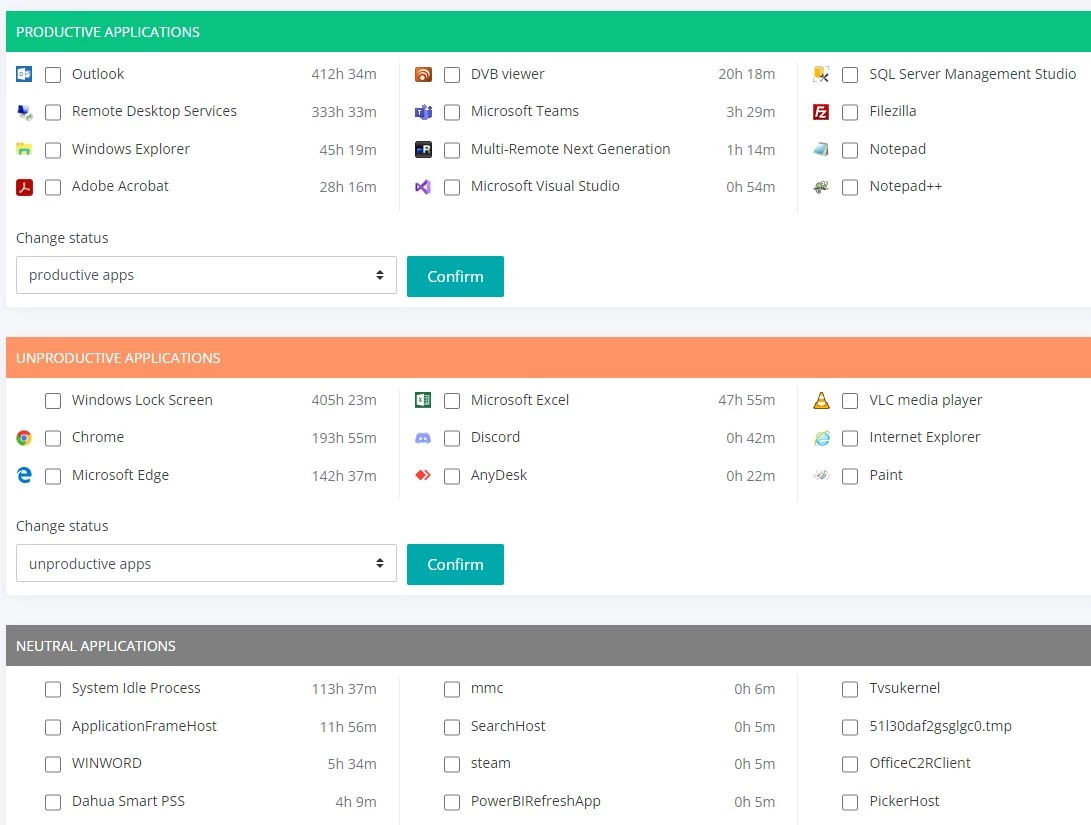The width and height of the screenshot is (1091, 825).
Task: Tick the VLC media player checkbox
Action: tap(850, 401)
